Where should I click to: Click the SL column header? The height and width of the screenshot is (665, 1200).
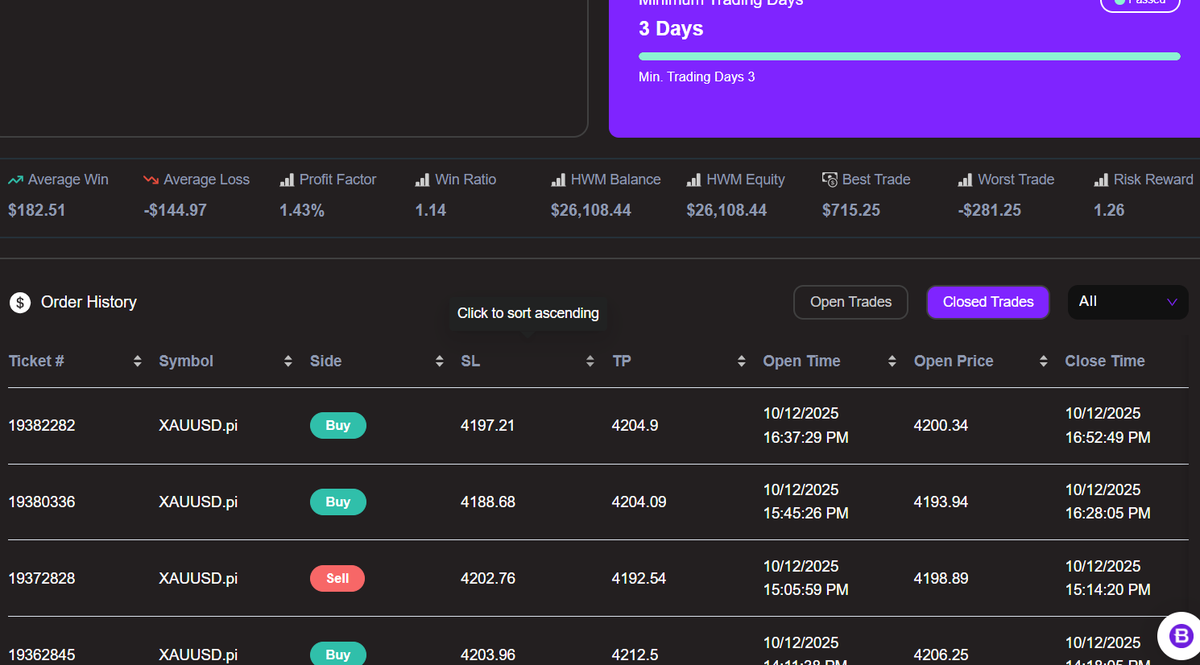470,361
